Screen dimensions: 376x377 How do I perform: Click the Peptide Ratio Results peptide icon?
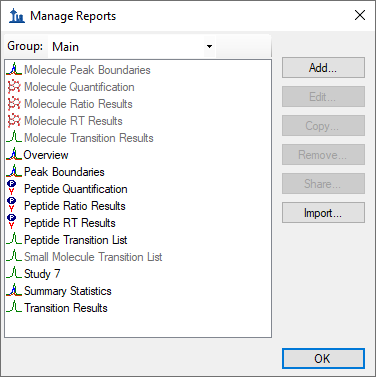coord(12,205)
